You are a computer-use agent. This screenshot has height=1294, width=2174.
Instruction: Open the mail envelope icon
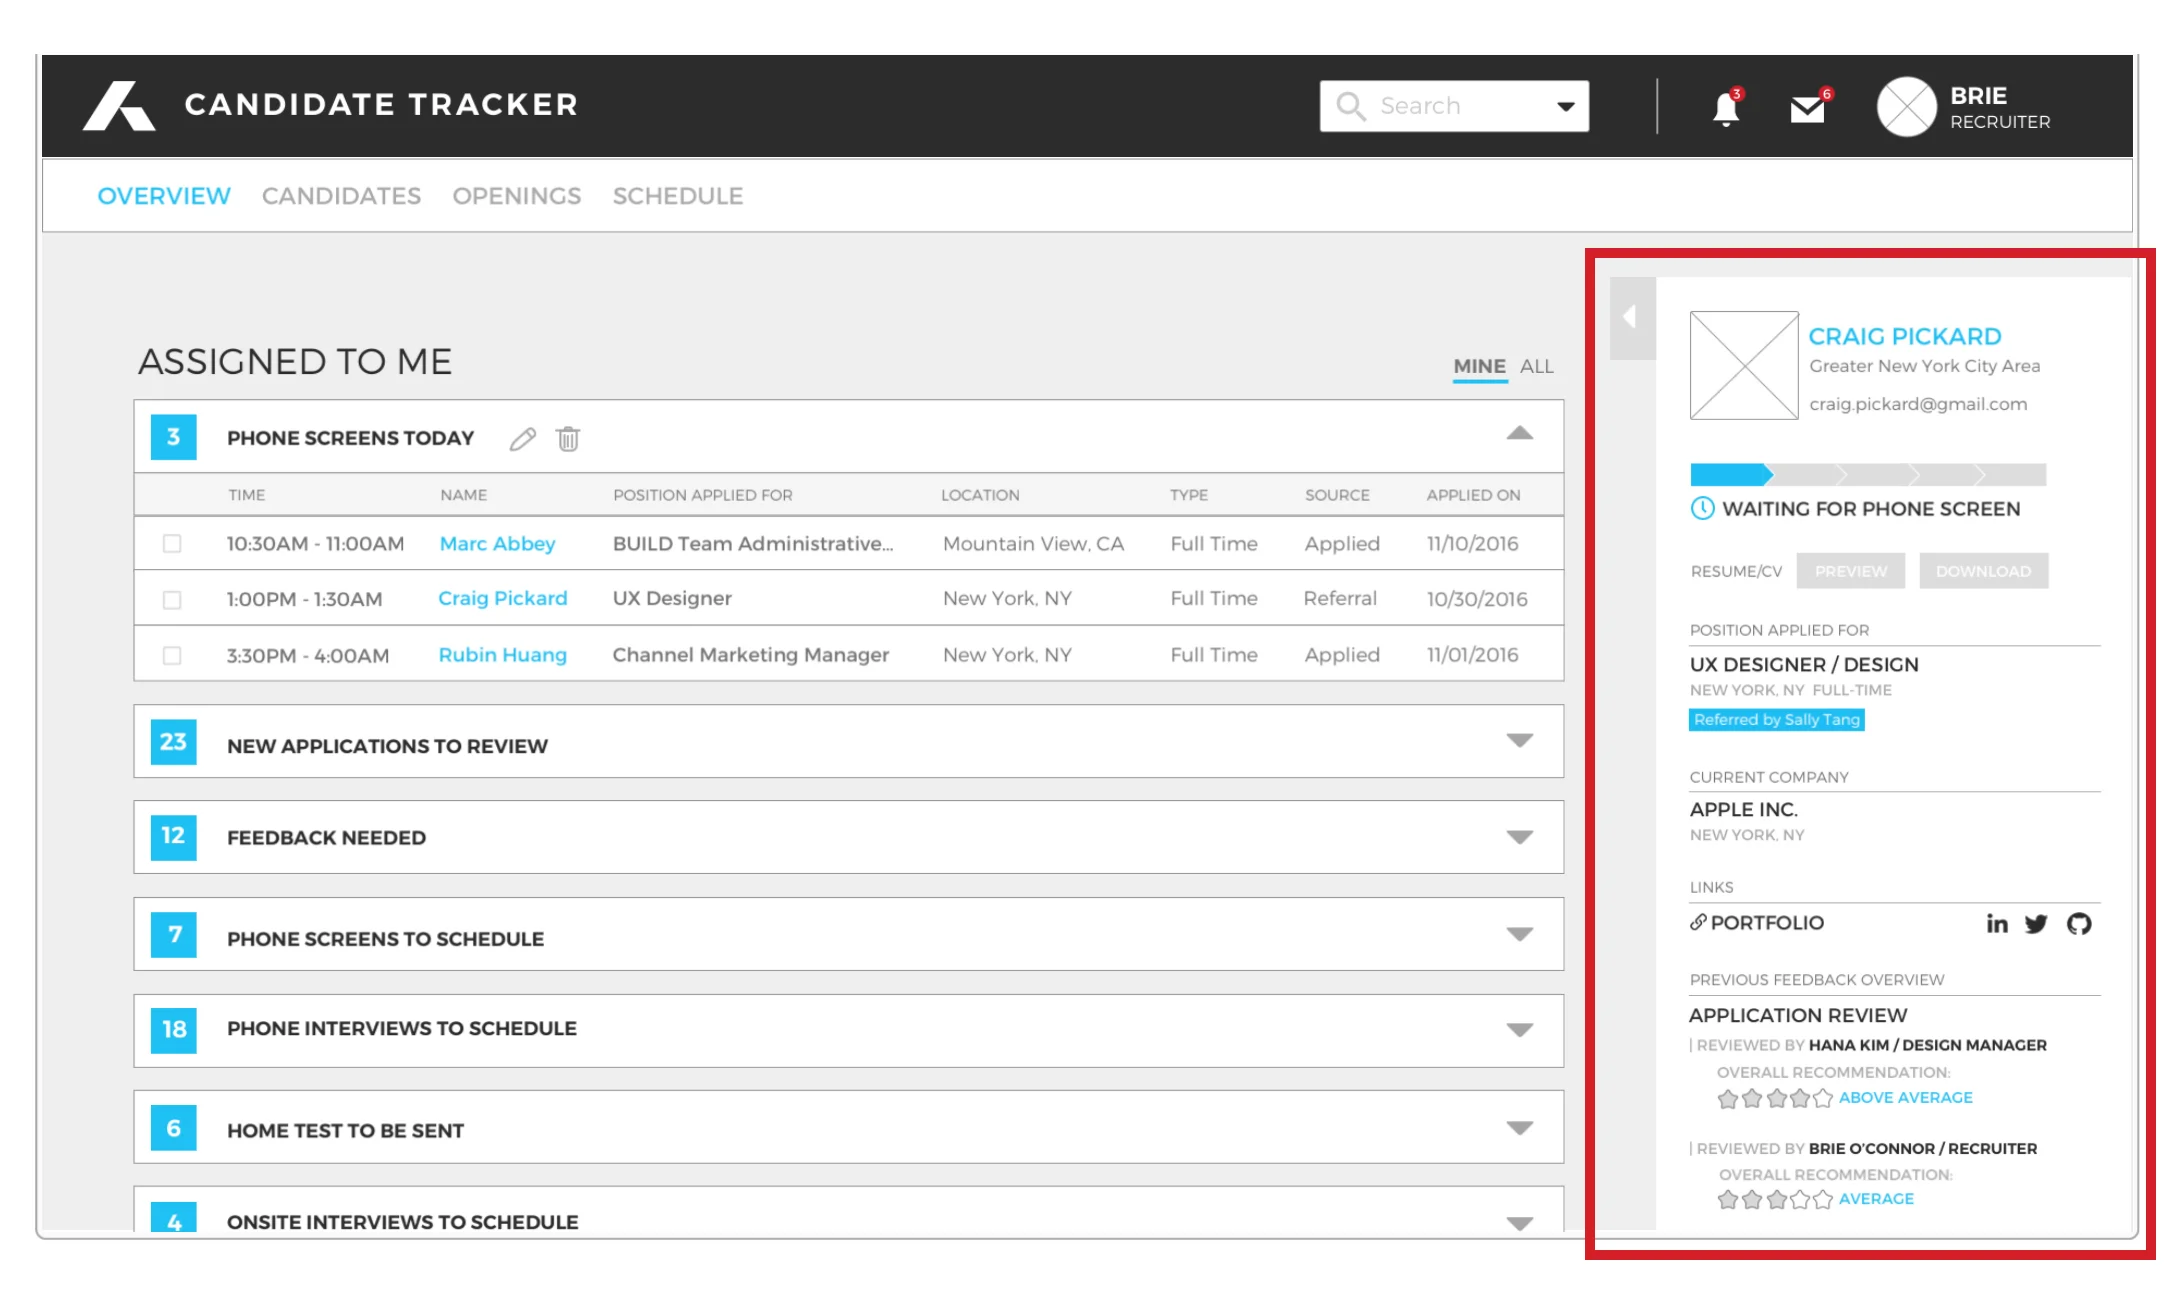click(1807, 108)
